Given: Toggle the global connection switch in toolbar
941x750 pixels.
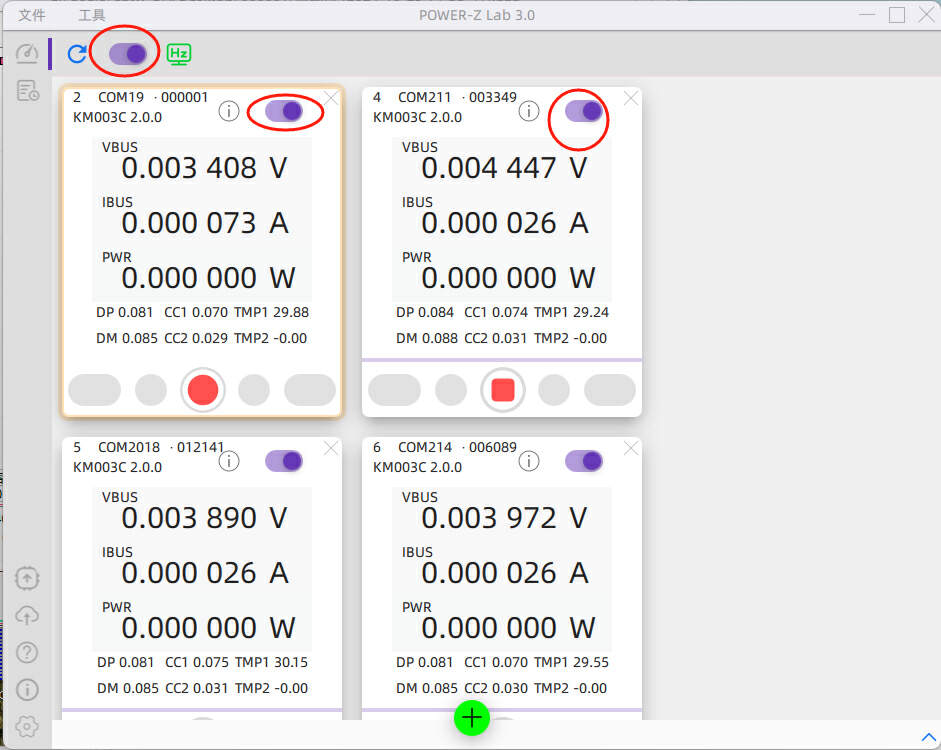Looking at the screenshot, I should (128, 54).
